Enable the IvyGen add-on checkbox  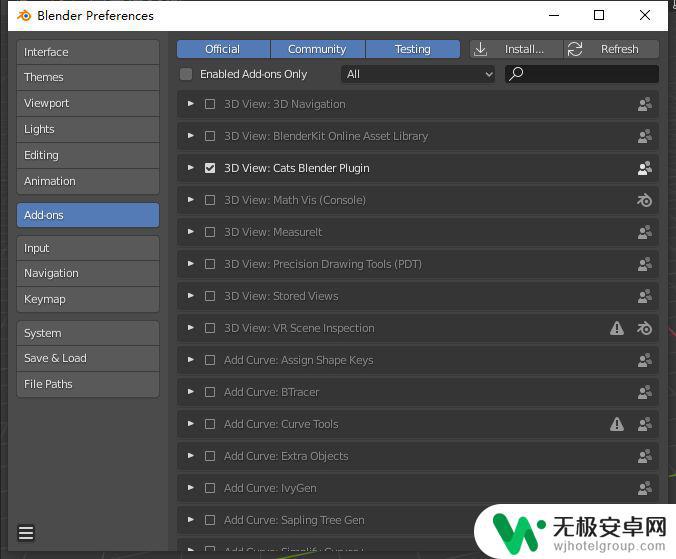tap(210, 488)
